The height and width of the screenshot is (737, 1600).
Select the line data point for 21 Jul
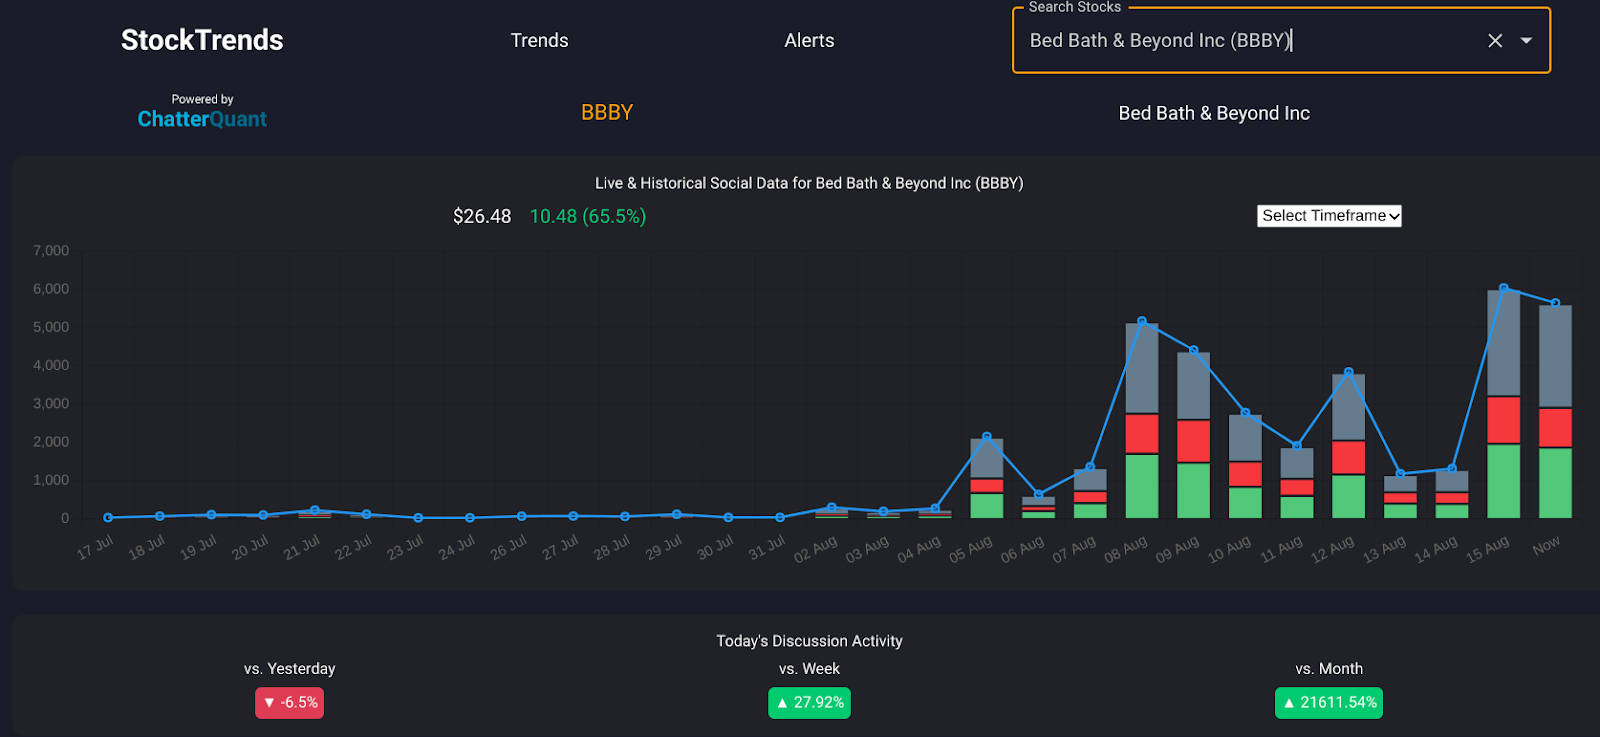315,510
